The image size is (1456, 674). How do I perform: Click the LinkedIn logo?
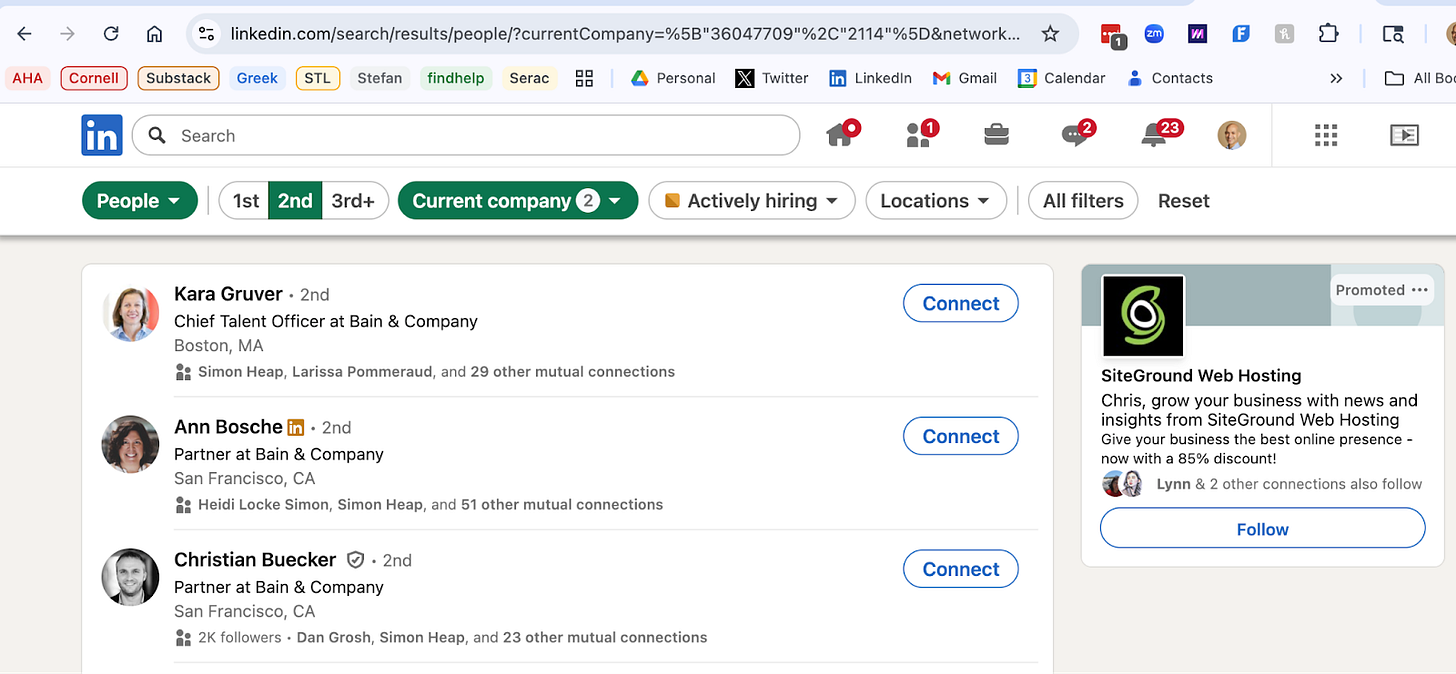point(102,135)
